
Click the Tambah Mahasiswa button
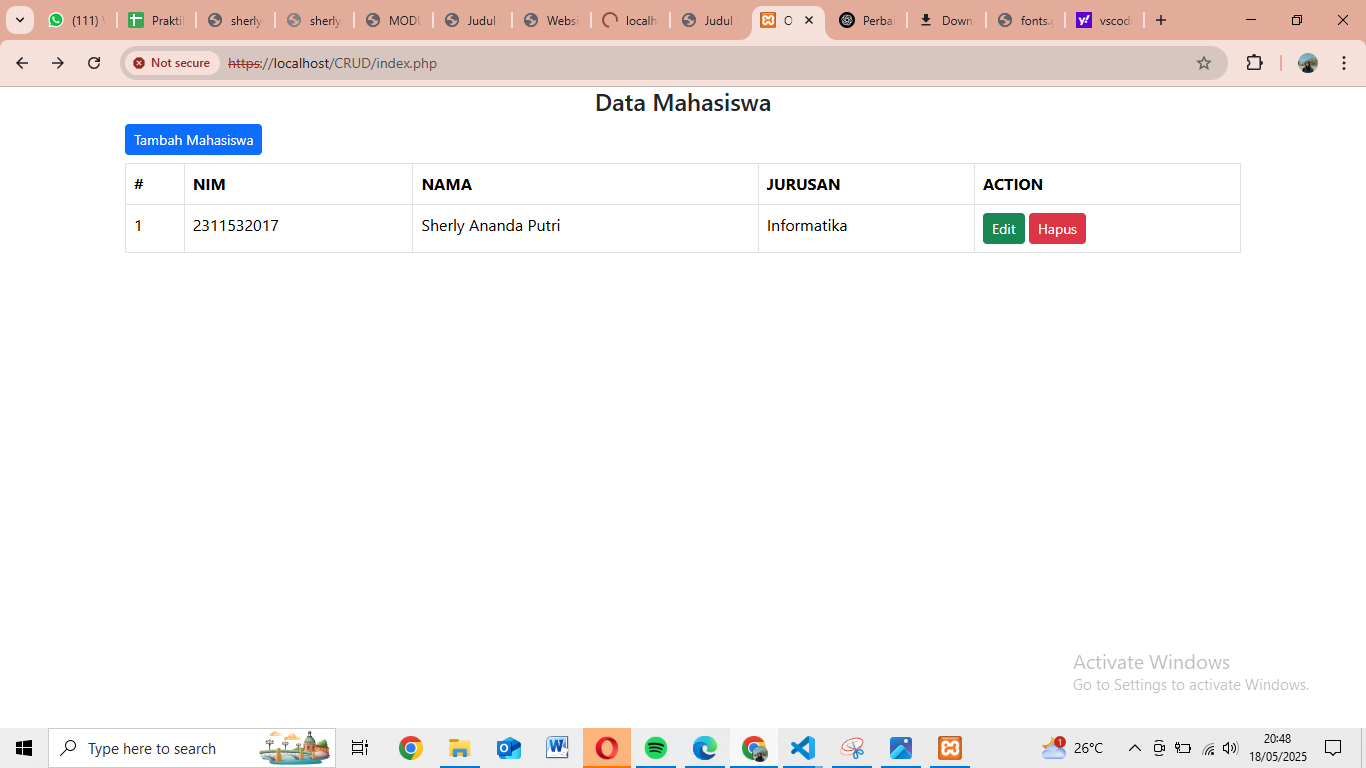[193, 140]
